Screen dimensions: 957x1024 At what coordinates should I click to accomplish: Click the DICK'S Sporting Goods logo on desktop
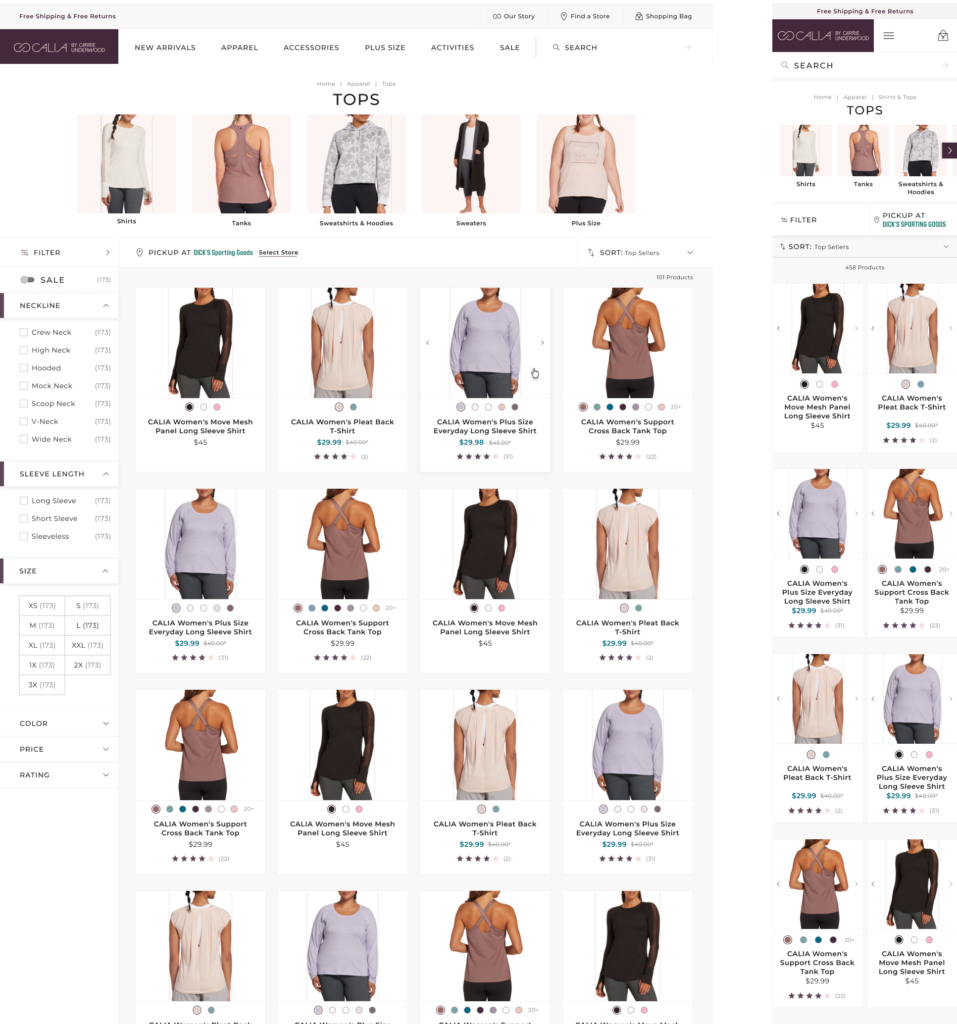223,253
